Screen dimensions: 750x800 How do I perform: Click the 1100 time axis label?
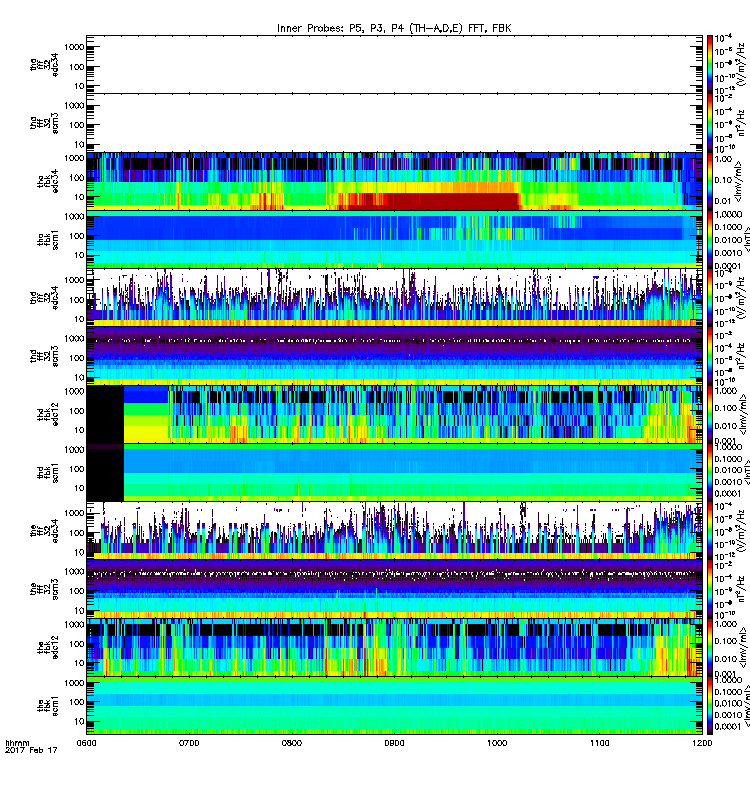point(599,743)
